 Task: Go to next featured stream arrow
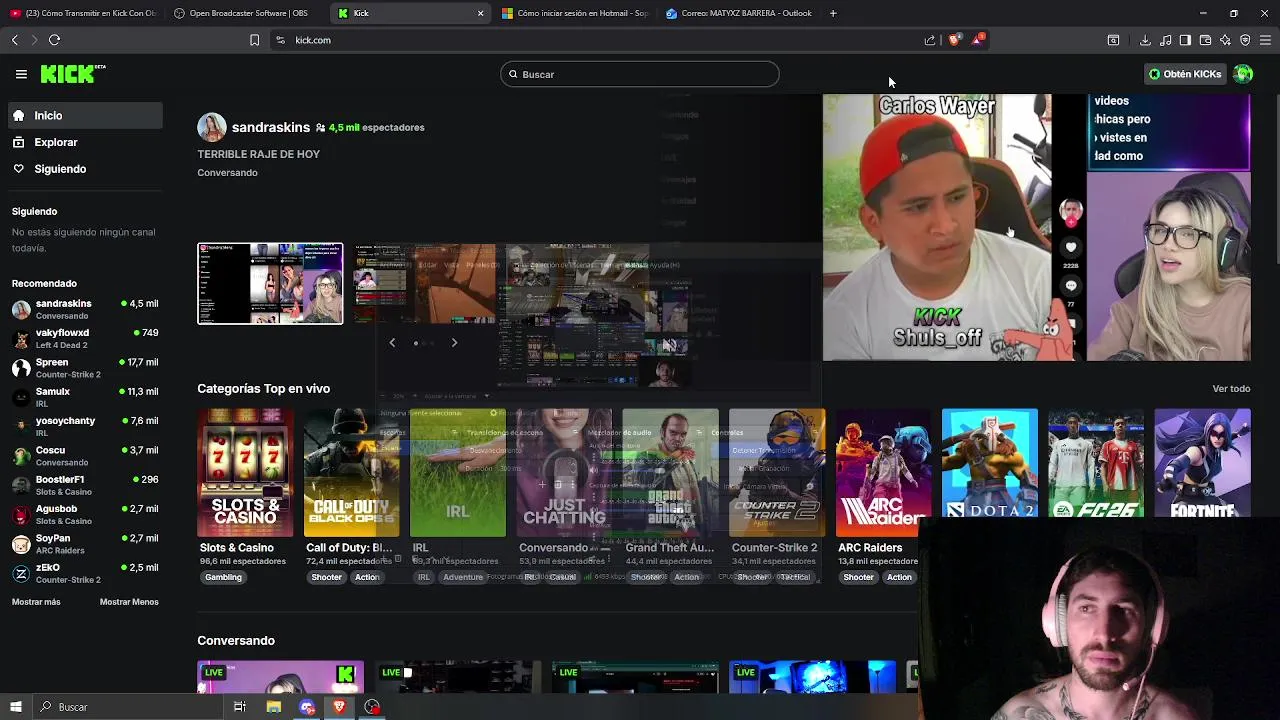[454, 343]
